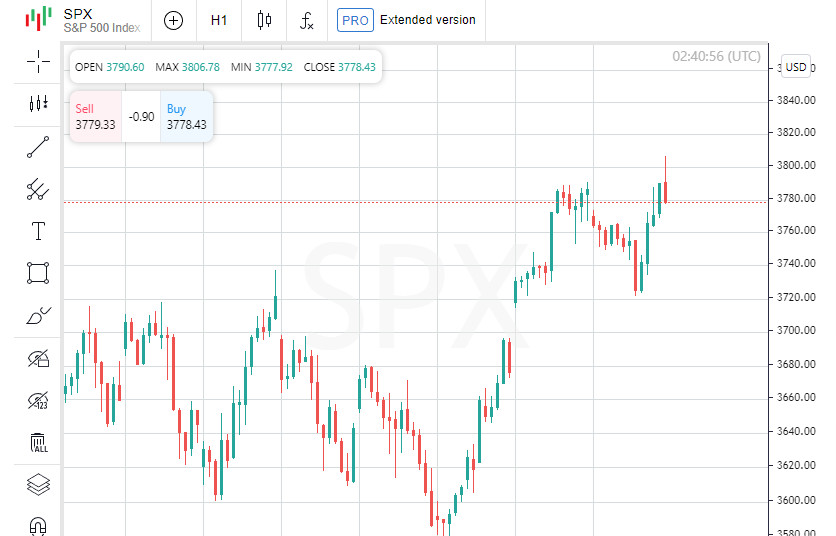
Task: Open the H1 timeframe selector
Action: pyautogui.click(x=219, y=20)
